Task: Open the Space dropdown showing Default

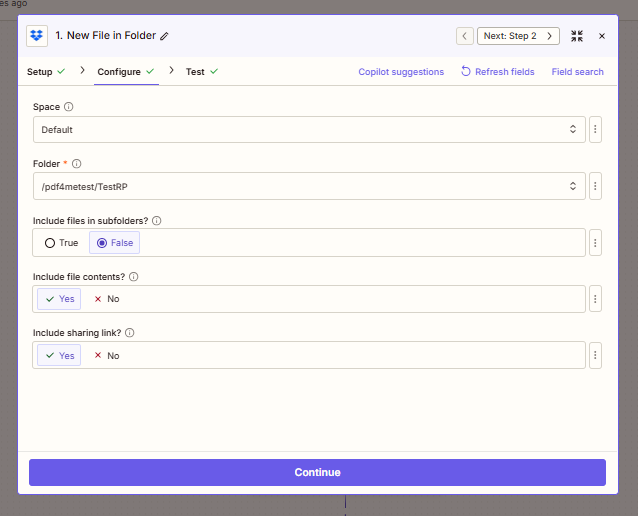Action: [308, 130]
